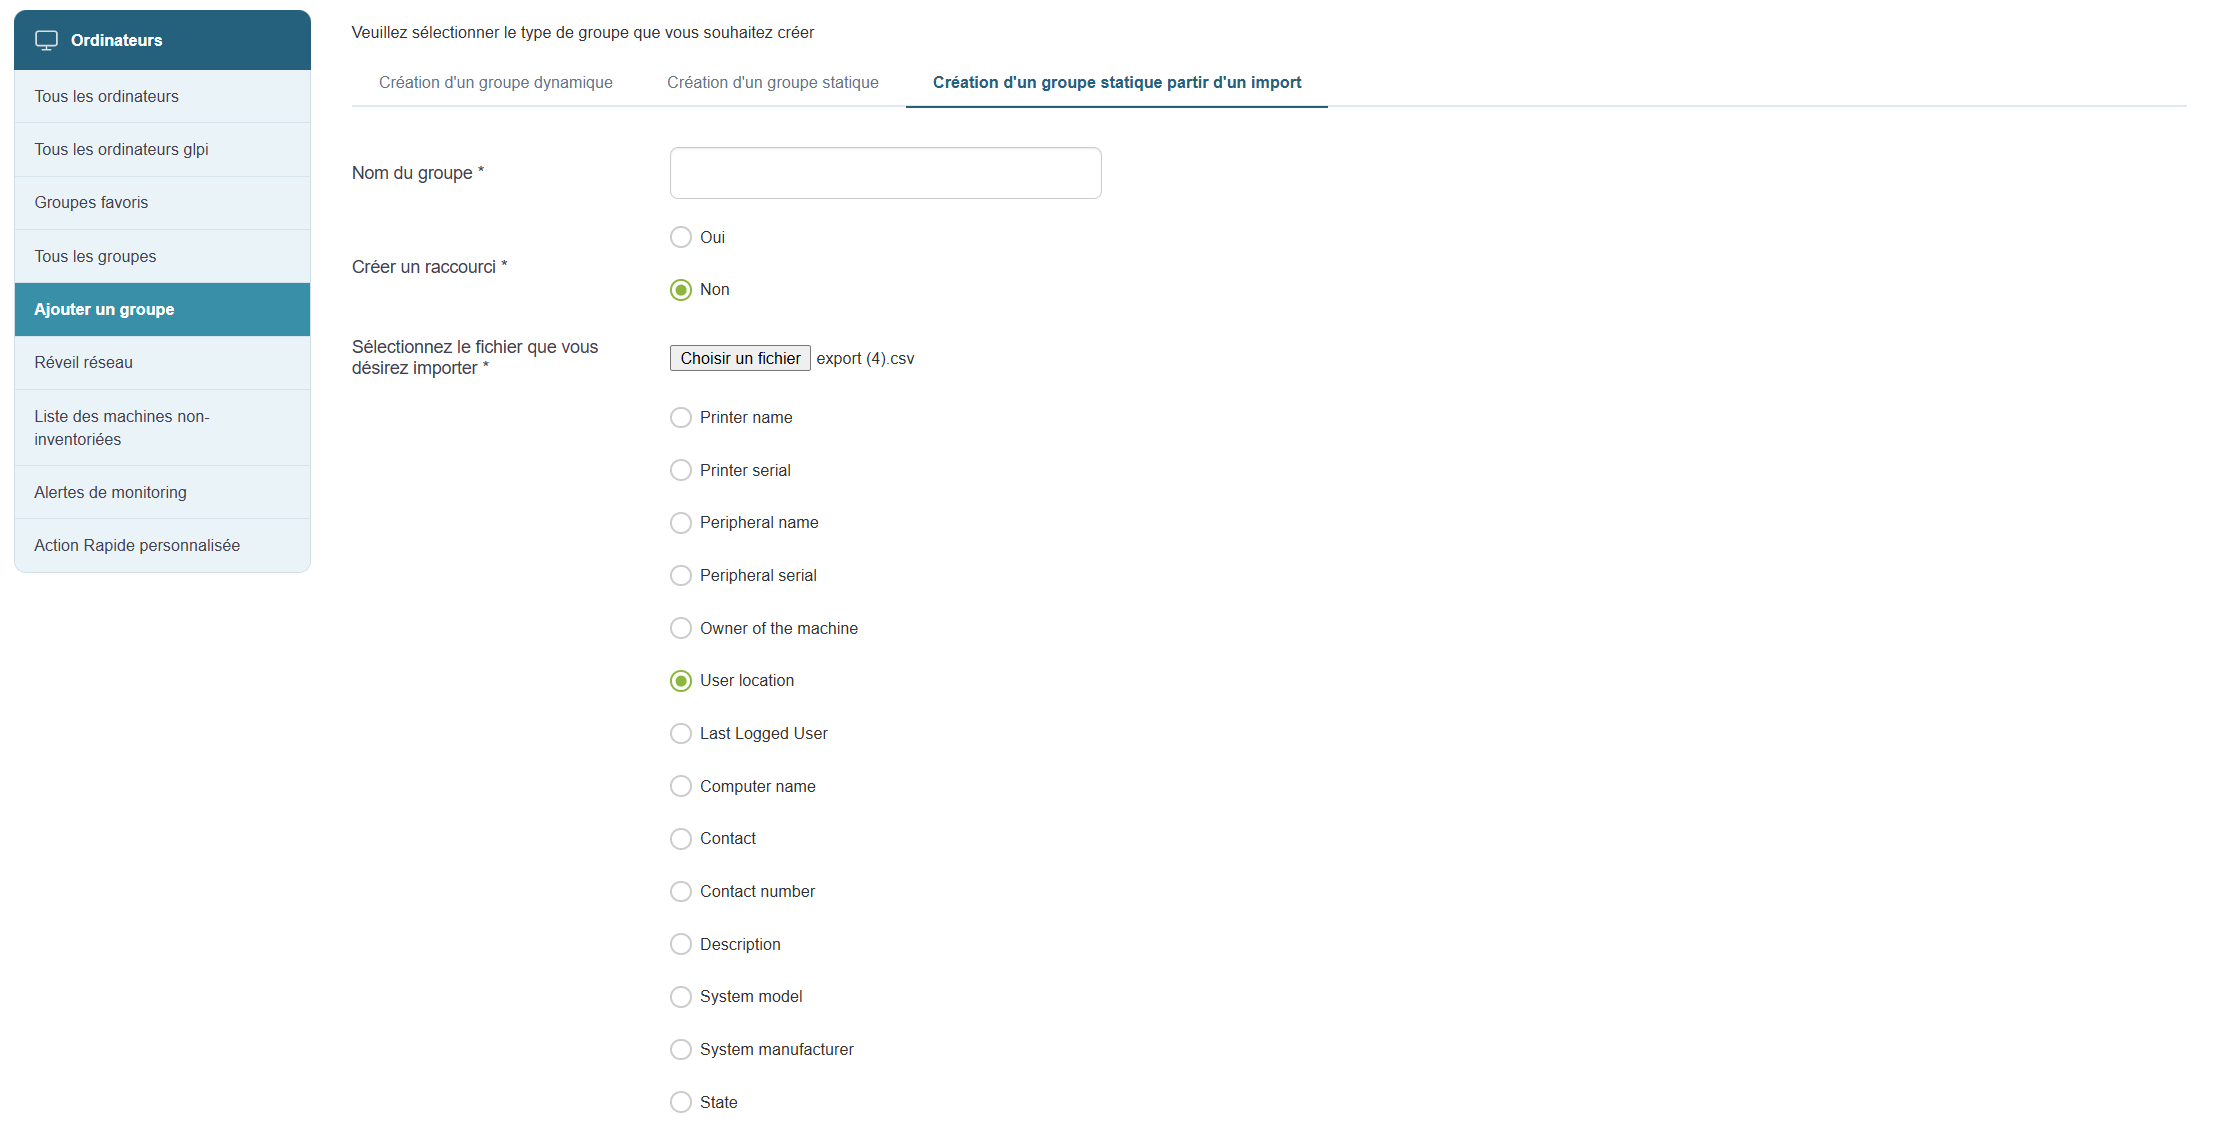Image resolution: width=2218 pixels, height=1125 pixels.
Task: Open 'Création d'un groupe statique partir d'un import' tab
Action: coord(1117,83)
